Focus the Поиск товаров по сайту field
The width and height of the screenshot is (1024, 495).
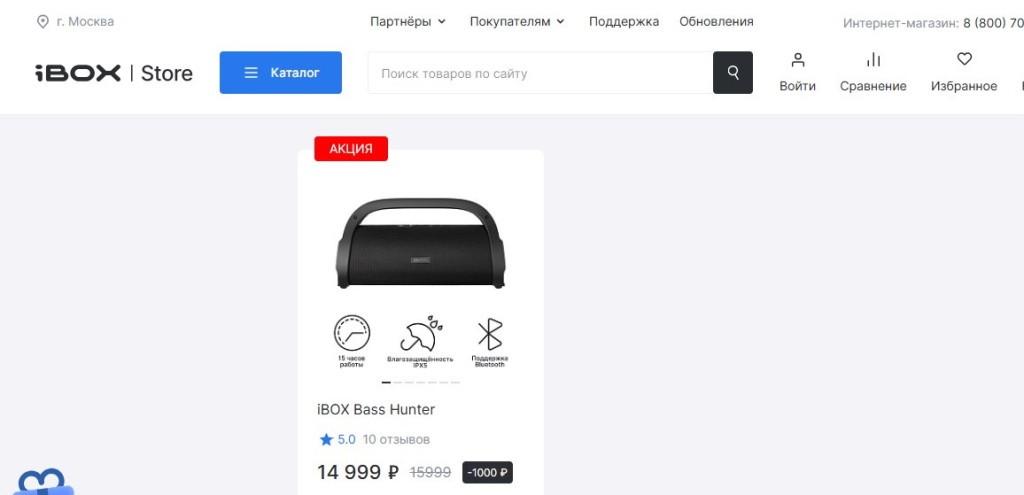coord(540,72)
